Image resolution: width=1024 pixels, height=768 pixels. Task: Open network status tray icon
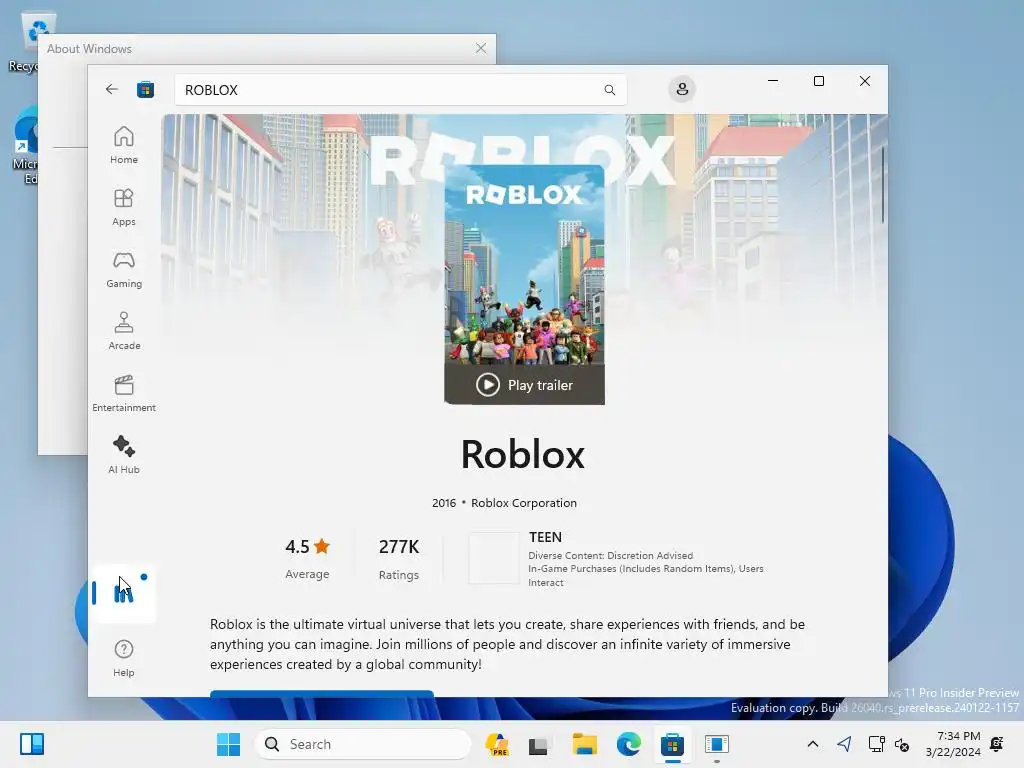click(876, 744)
